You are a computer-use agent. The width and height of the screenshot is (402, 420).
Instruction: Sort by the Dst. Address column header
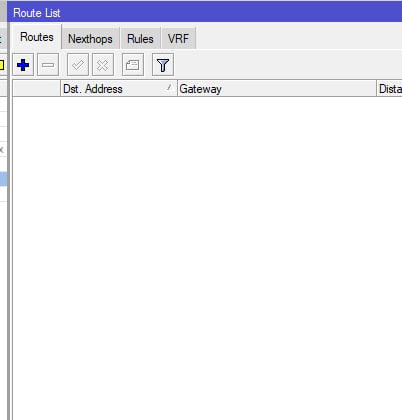[119, 89]
